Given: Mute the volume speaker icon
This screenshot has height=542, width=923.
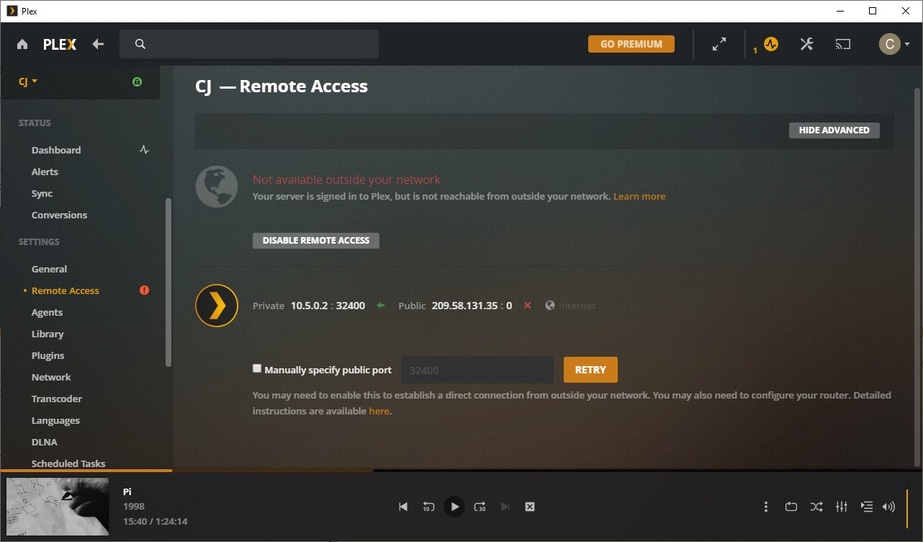Looking at the screenshot, I should [889, 507].
